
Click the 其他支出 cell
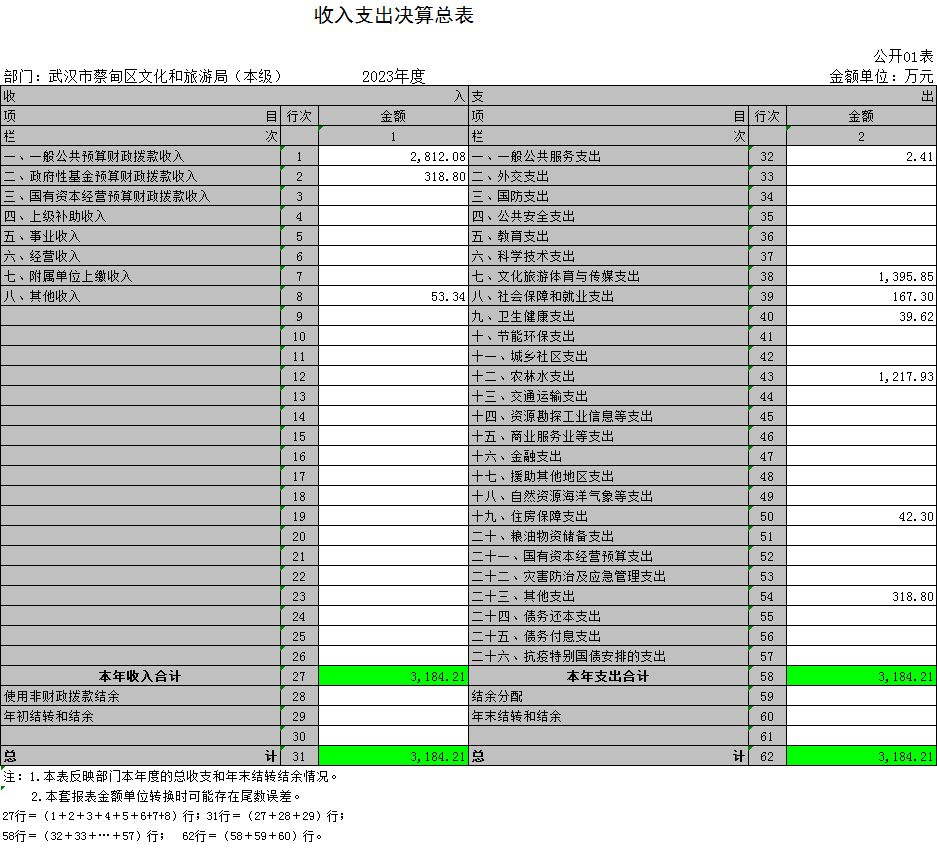(x=609, y=596)
